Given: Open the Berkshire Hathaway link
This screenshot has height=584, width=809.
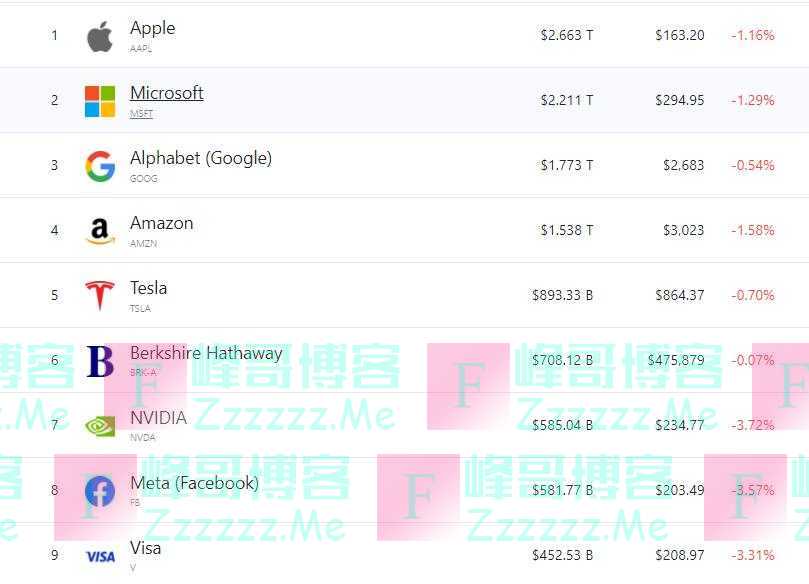Looking at the screenshot, I should point(206,353).
